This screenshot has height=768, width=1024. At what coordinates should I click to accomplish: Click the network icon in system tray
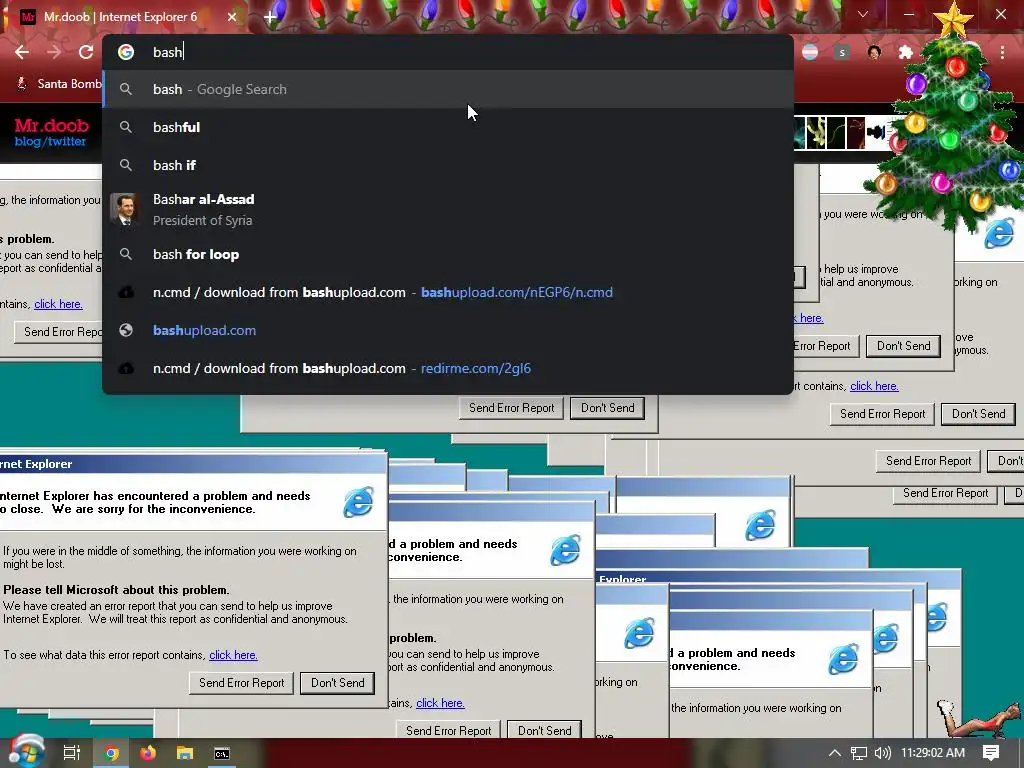[859, 753]
